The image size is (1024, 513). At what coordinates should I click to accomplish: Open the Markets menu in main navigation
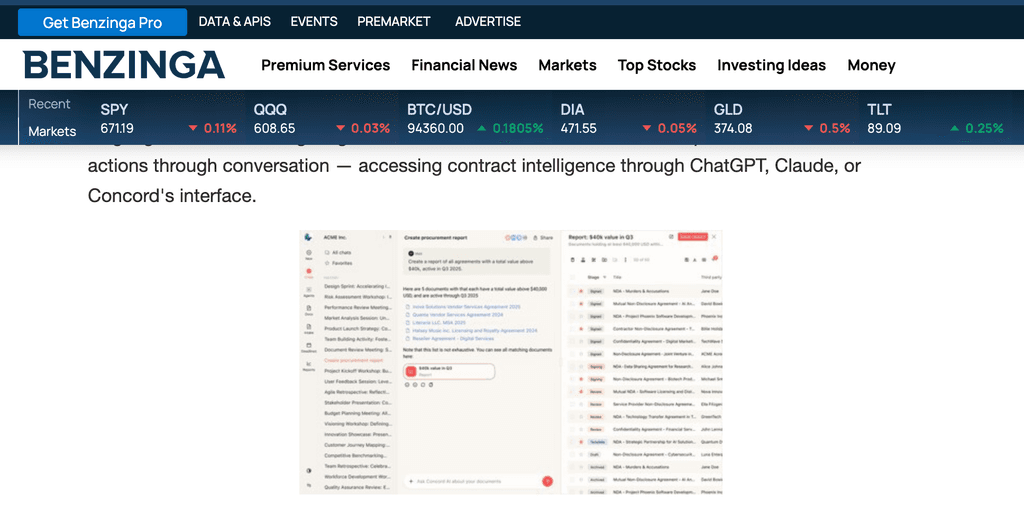[568, 65]
